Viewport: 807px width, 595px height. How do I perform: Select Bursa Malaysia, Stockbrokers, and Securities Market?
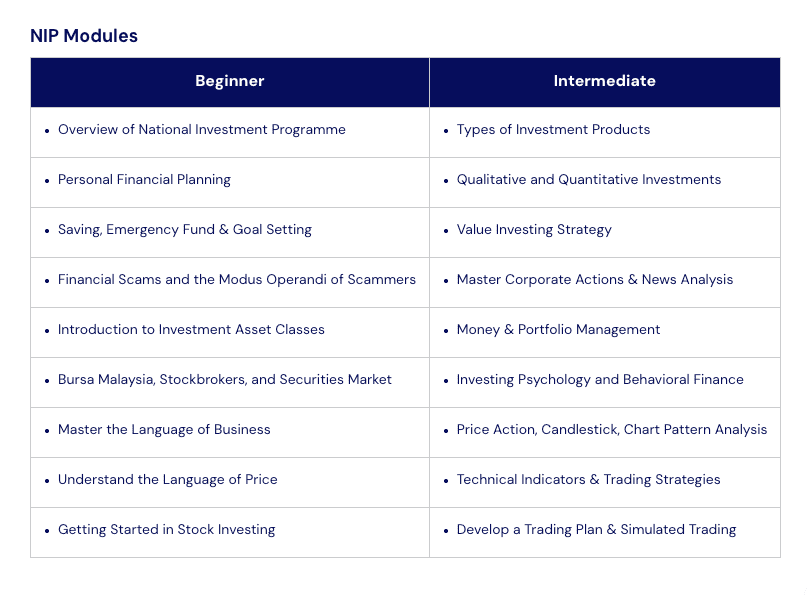225,380
